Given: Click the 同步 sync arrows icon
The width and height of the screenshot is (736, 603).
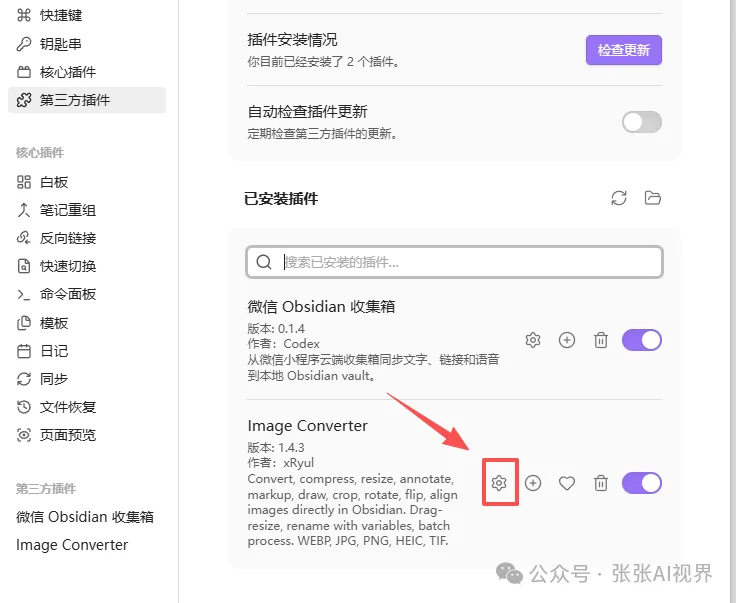Looking at the screenshot, I should (x=24, y=379).
